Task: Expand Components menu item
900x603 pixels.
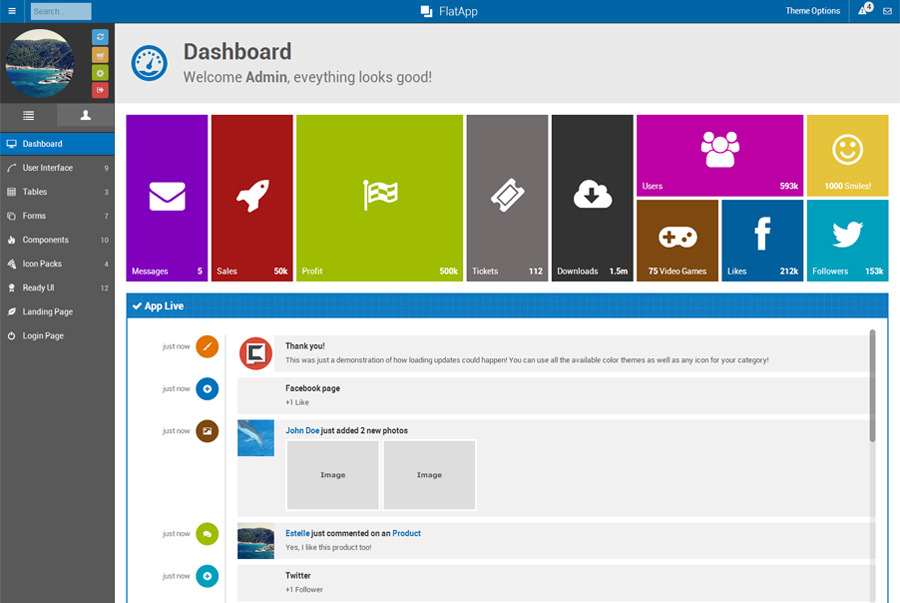Action: [x=57, y=240]
